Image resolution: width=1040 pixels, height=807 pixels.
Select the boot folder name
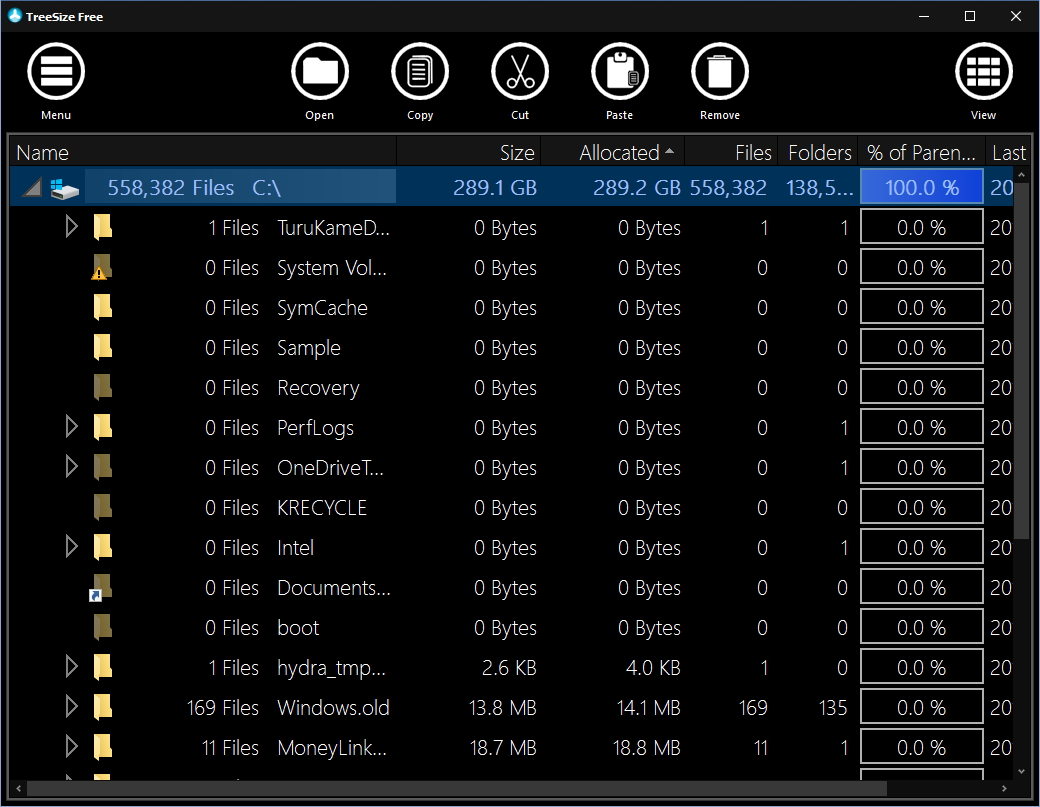(298, 628)
